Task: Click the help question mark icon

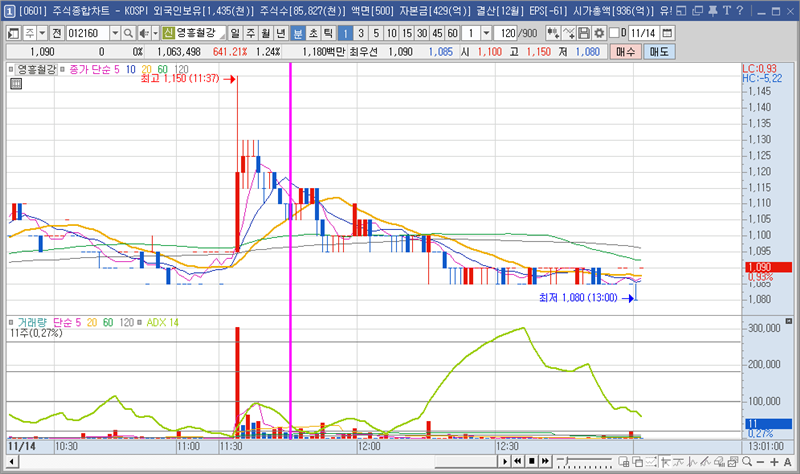Action: point(739,11)
